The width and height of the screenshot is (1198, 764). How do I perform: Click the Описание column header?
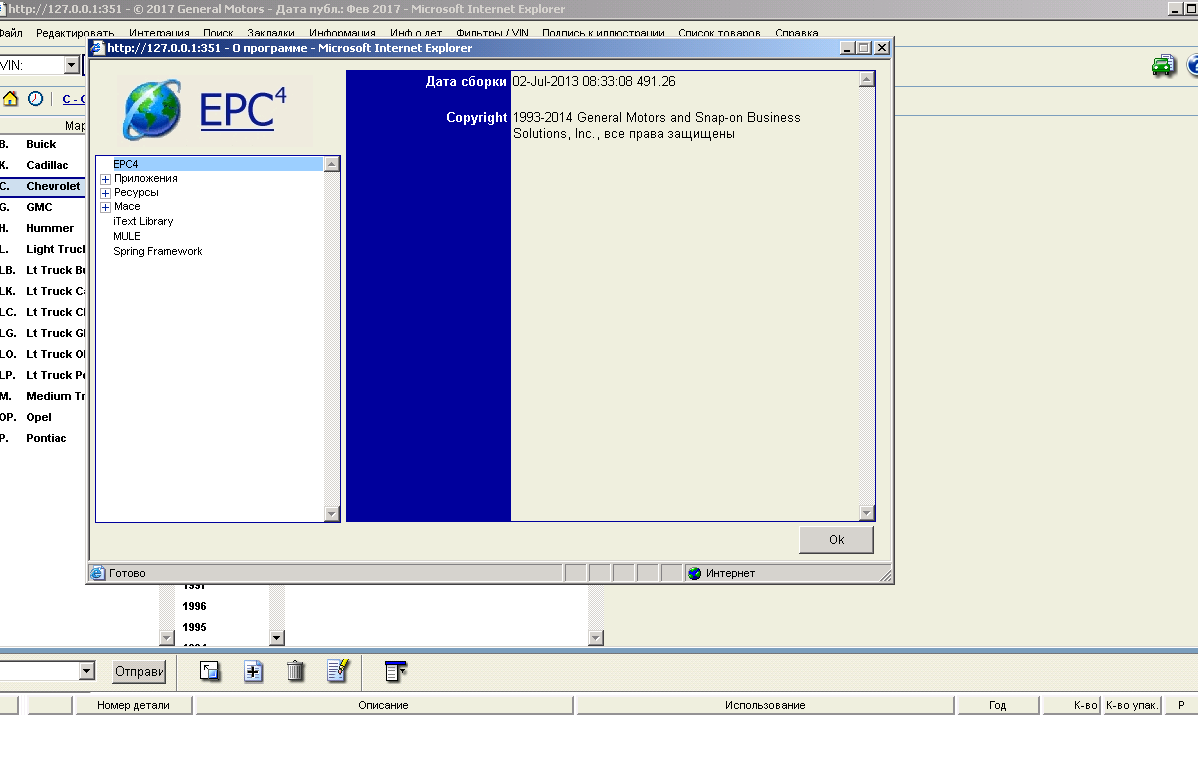384,705
